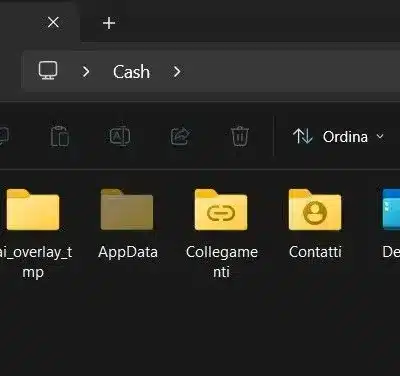The image size is (400, 376).
Task: Click the Rename icon in the toolbar
Action: [x=120, y=136]
